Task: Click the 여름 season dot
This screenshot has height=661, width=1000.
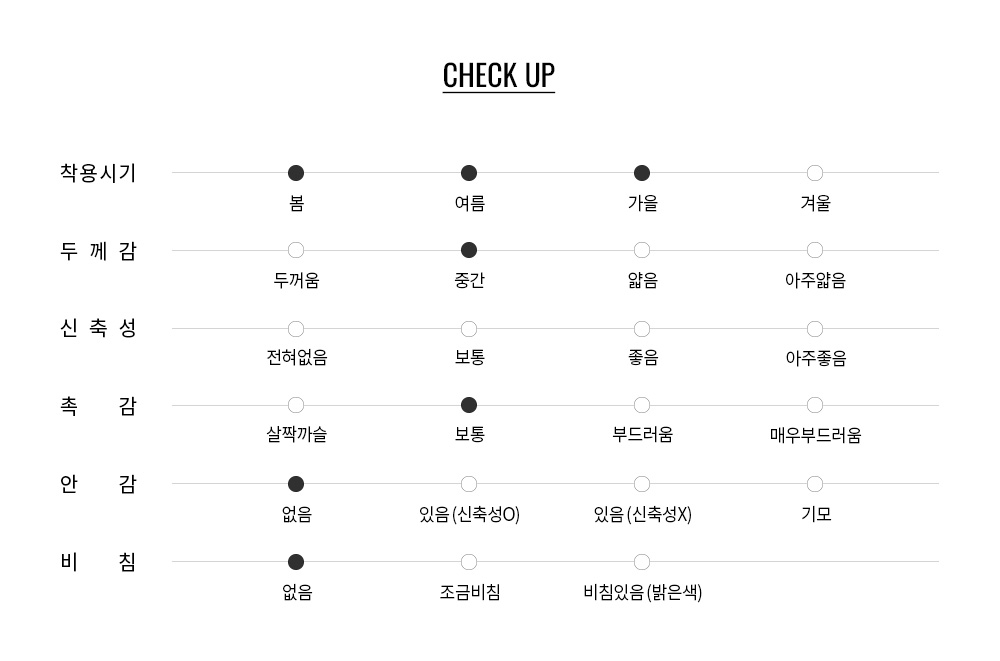Action: 469,173
